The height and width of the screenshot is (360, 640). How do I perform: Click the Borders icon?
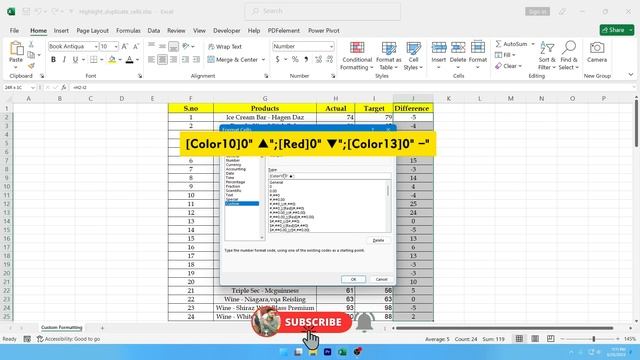click(93, 60)
